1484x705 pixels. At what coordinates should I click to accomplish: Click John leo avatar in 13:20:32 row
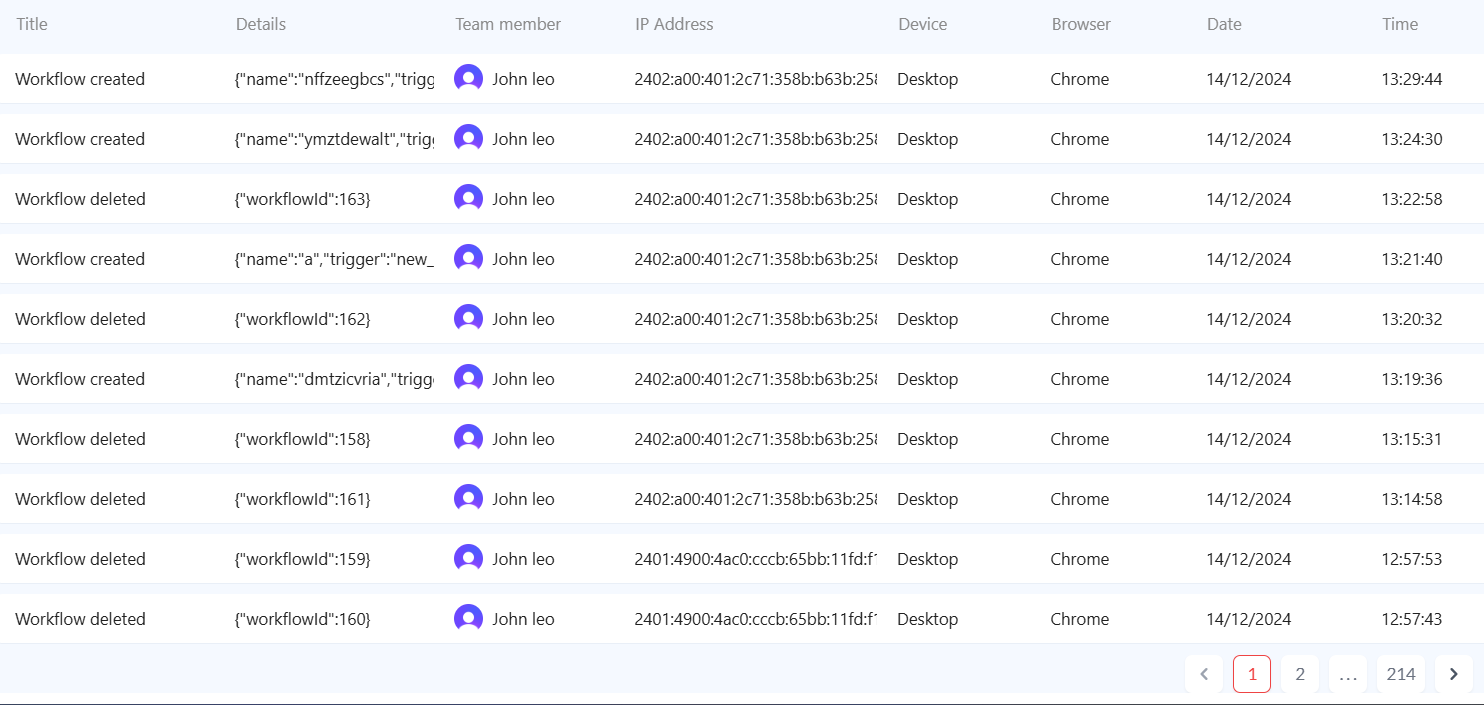pyautogui.click(x=468, y=319)
